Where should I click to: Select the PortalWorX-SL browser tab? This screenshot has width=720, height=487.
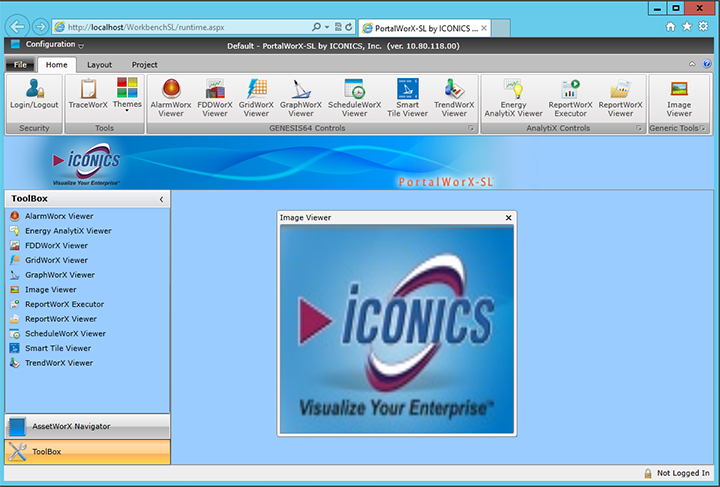pyautogui.click(x=425, y=28)
